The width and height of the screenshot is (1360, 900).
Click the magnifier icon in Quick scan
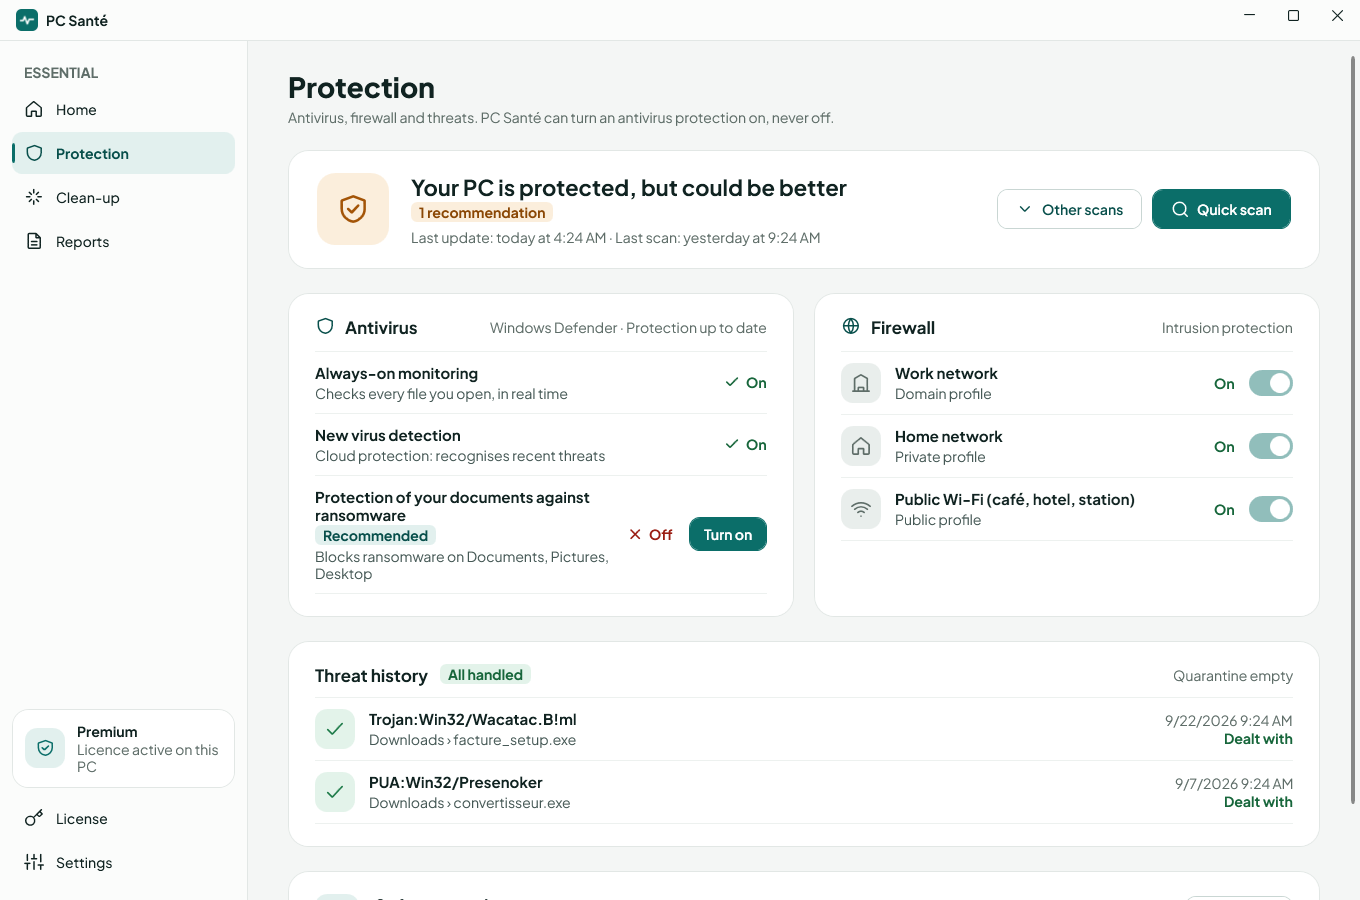1180,209
